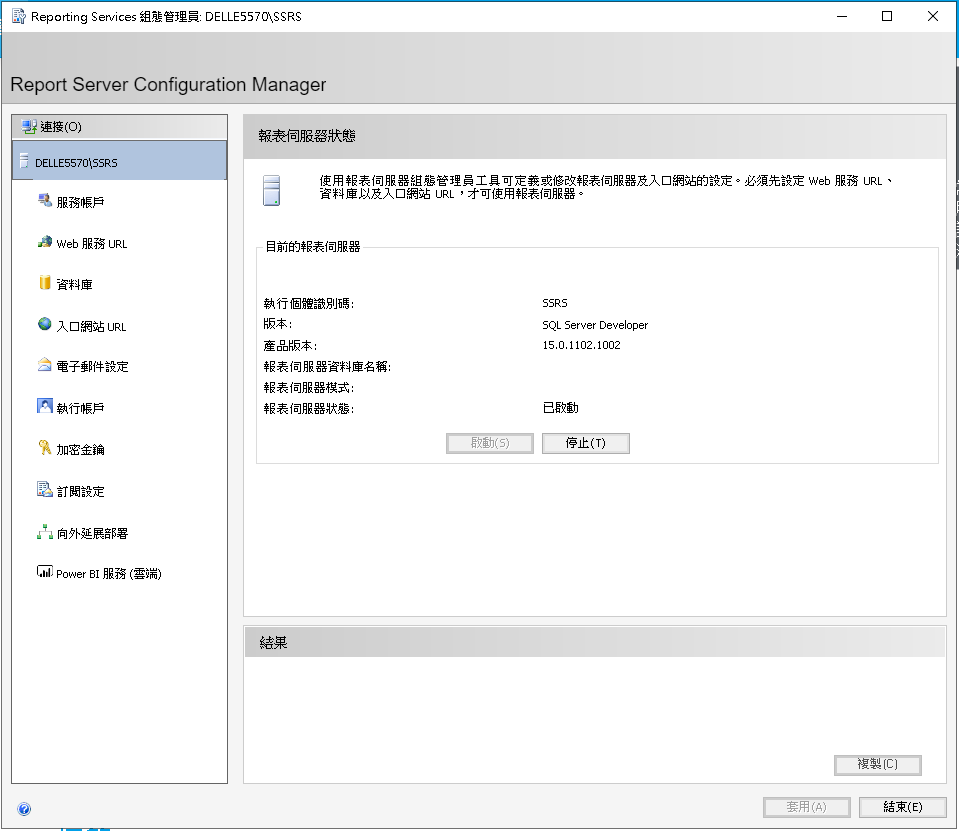This screenshot has width=959, height=831.
Task: Click the 連接(O) connect icon
Action: 29,127
